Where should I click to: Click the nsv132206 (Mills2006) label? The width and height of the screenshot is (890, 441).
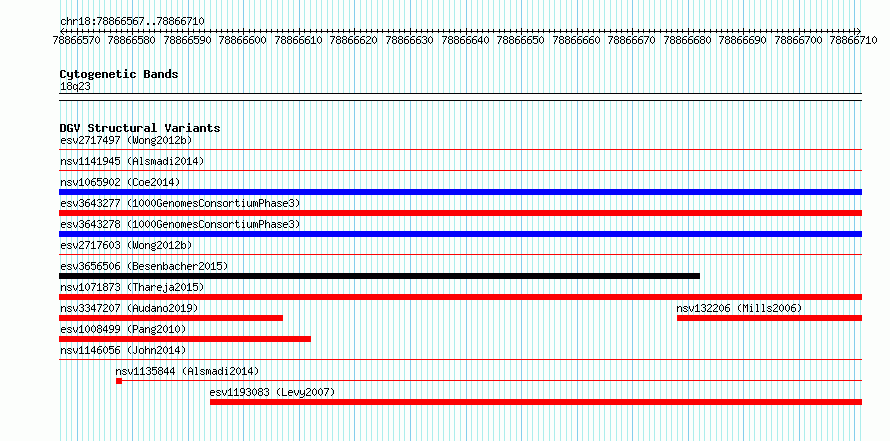(739, 308)
